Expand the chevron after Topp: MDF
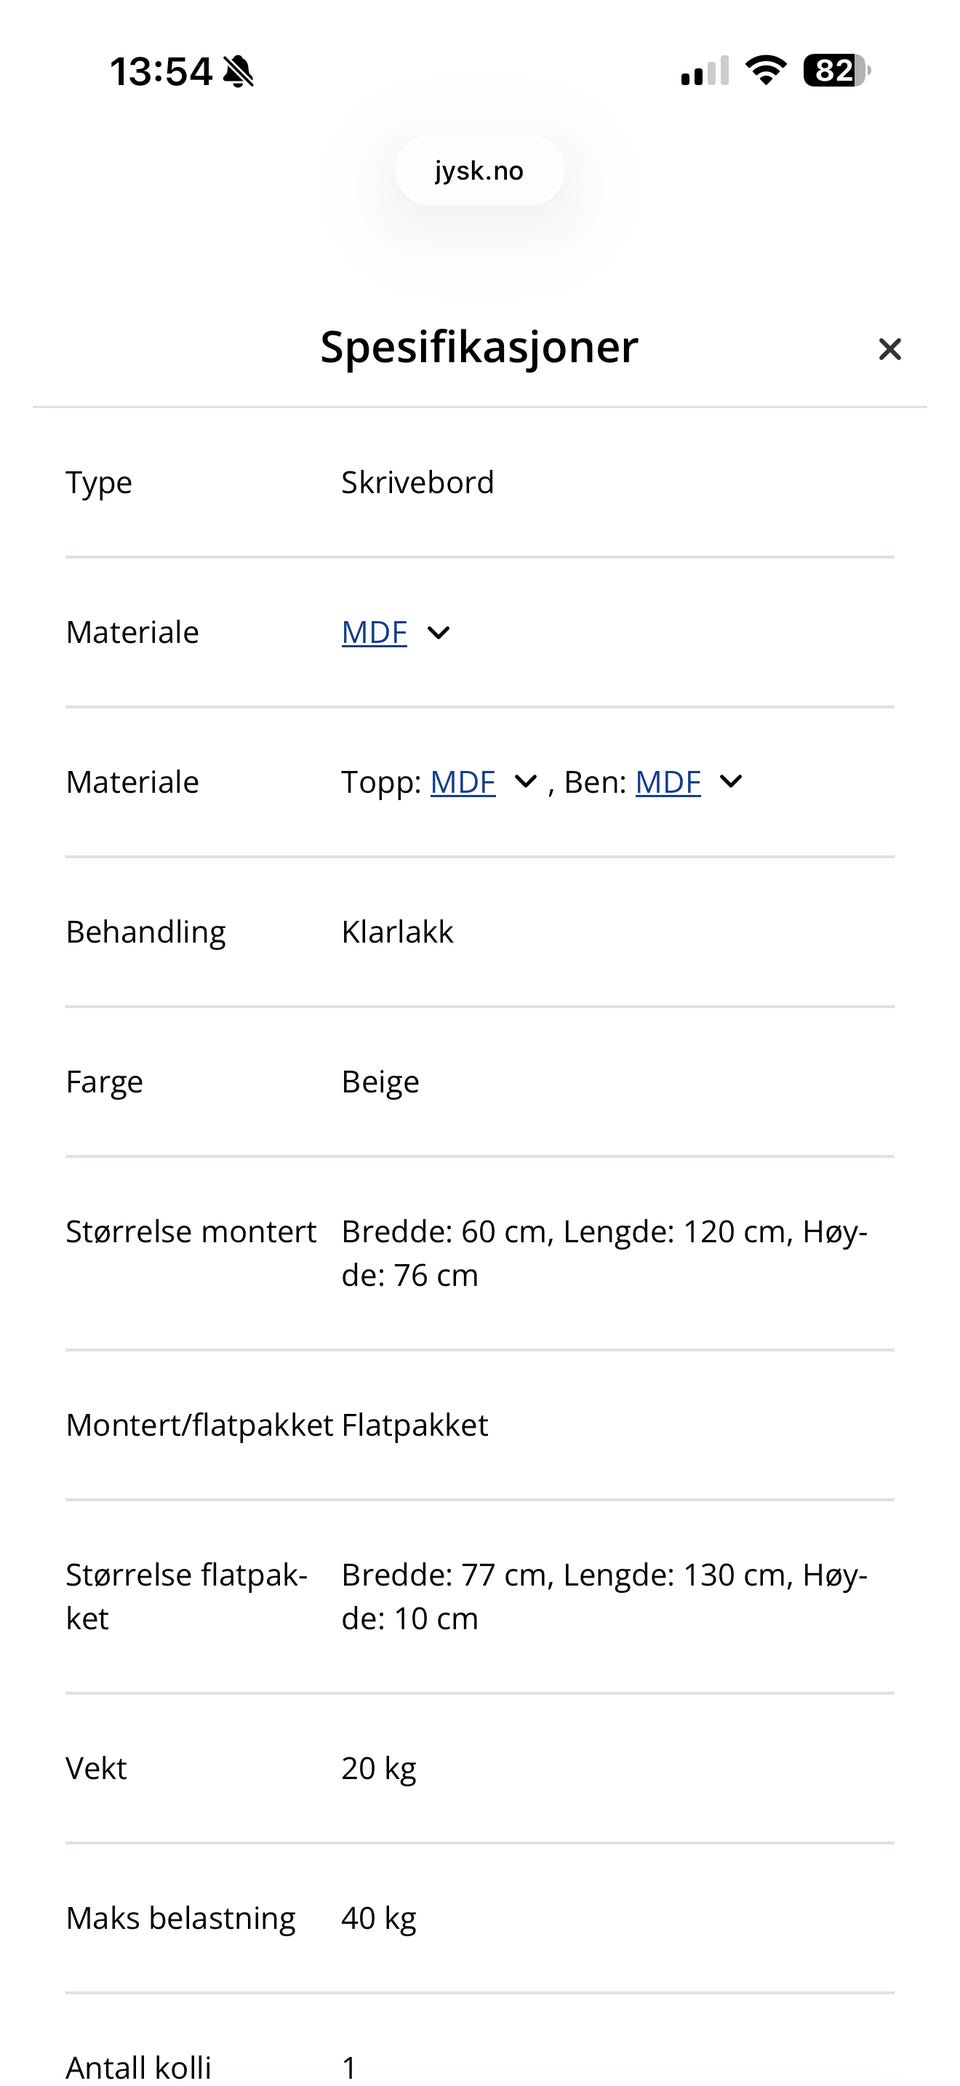Viewport: 960px width, 2086px height. click(525, 782)
